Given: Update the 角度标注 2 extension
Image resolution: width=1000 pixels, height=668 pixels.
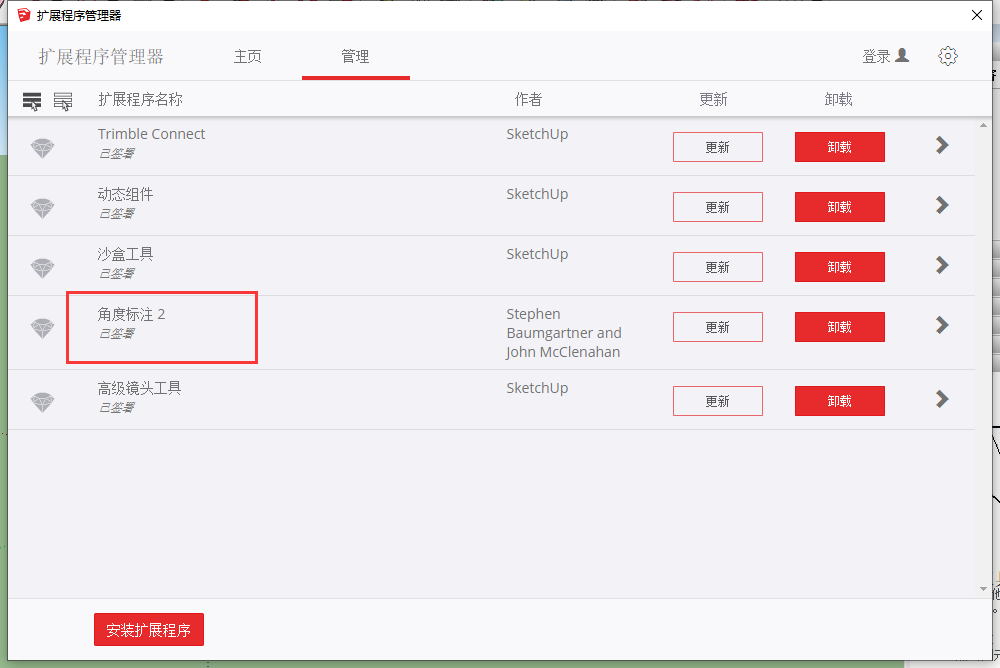Looking at the screenshot, I should point(717,327).
